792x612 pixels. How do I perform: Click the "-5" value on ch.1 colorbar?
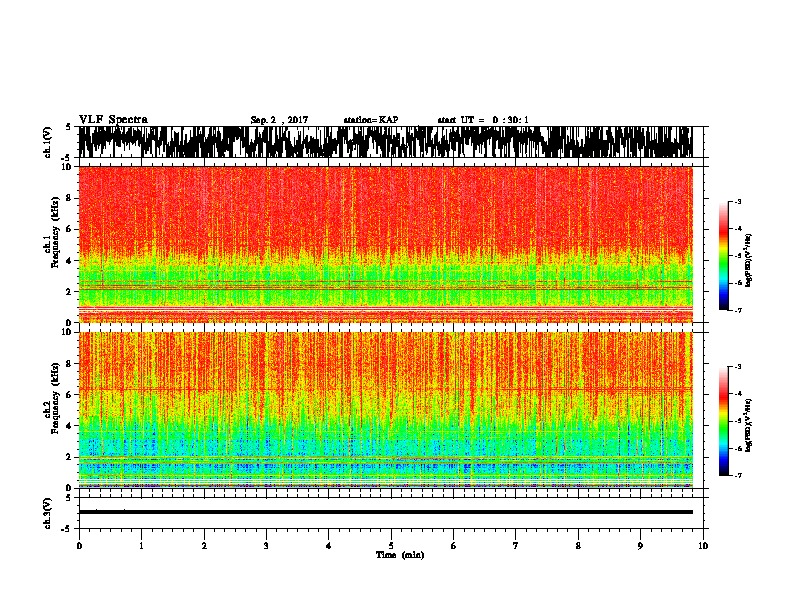[737, 256]
